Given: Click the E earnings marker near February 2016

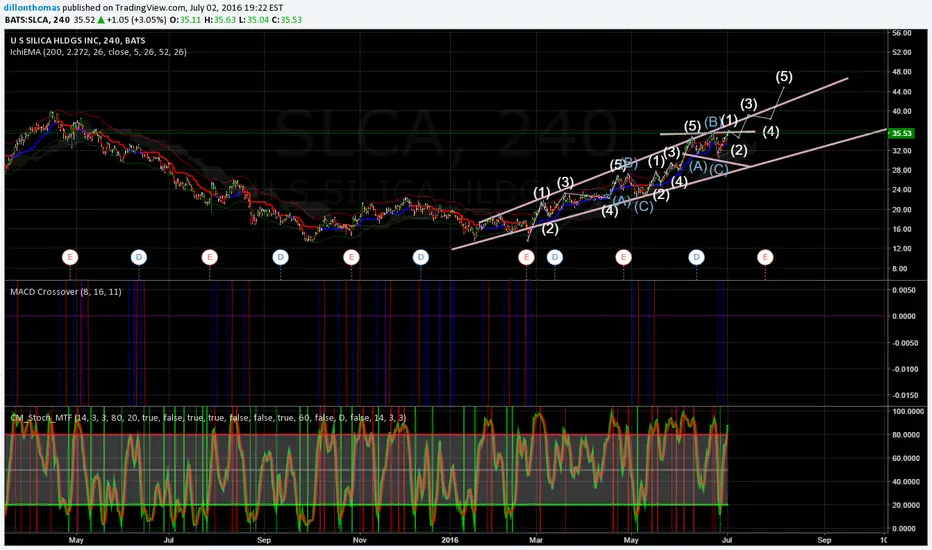Looking at the screenshot, I should (526, 257).
